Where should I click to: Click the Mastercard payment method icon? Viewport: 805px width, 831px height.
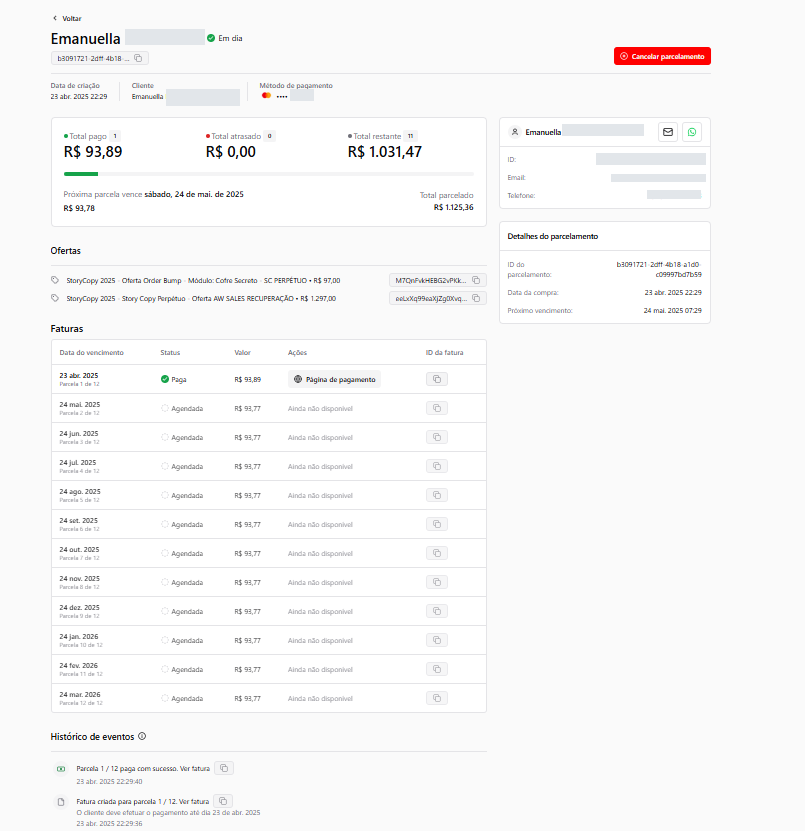pos(267,95)
